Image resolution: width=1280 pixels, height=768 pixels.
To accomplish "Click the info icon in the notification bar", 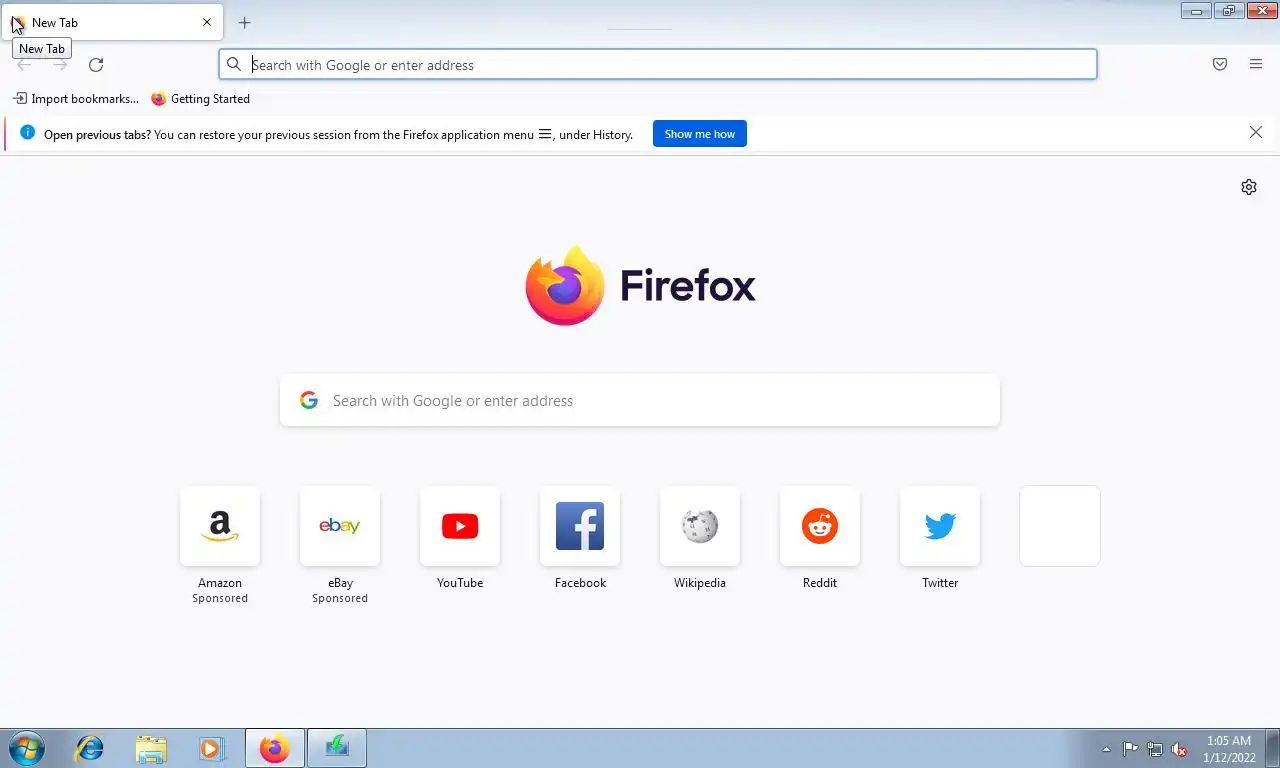I will (x=27, y=132).
